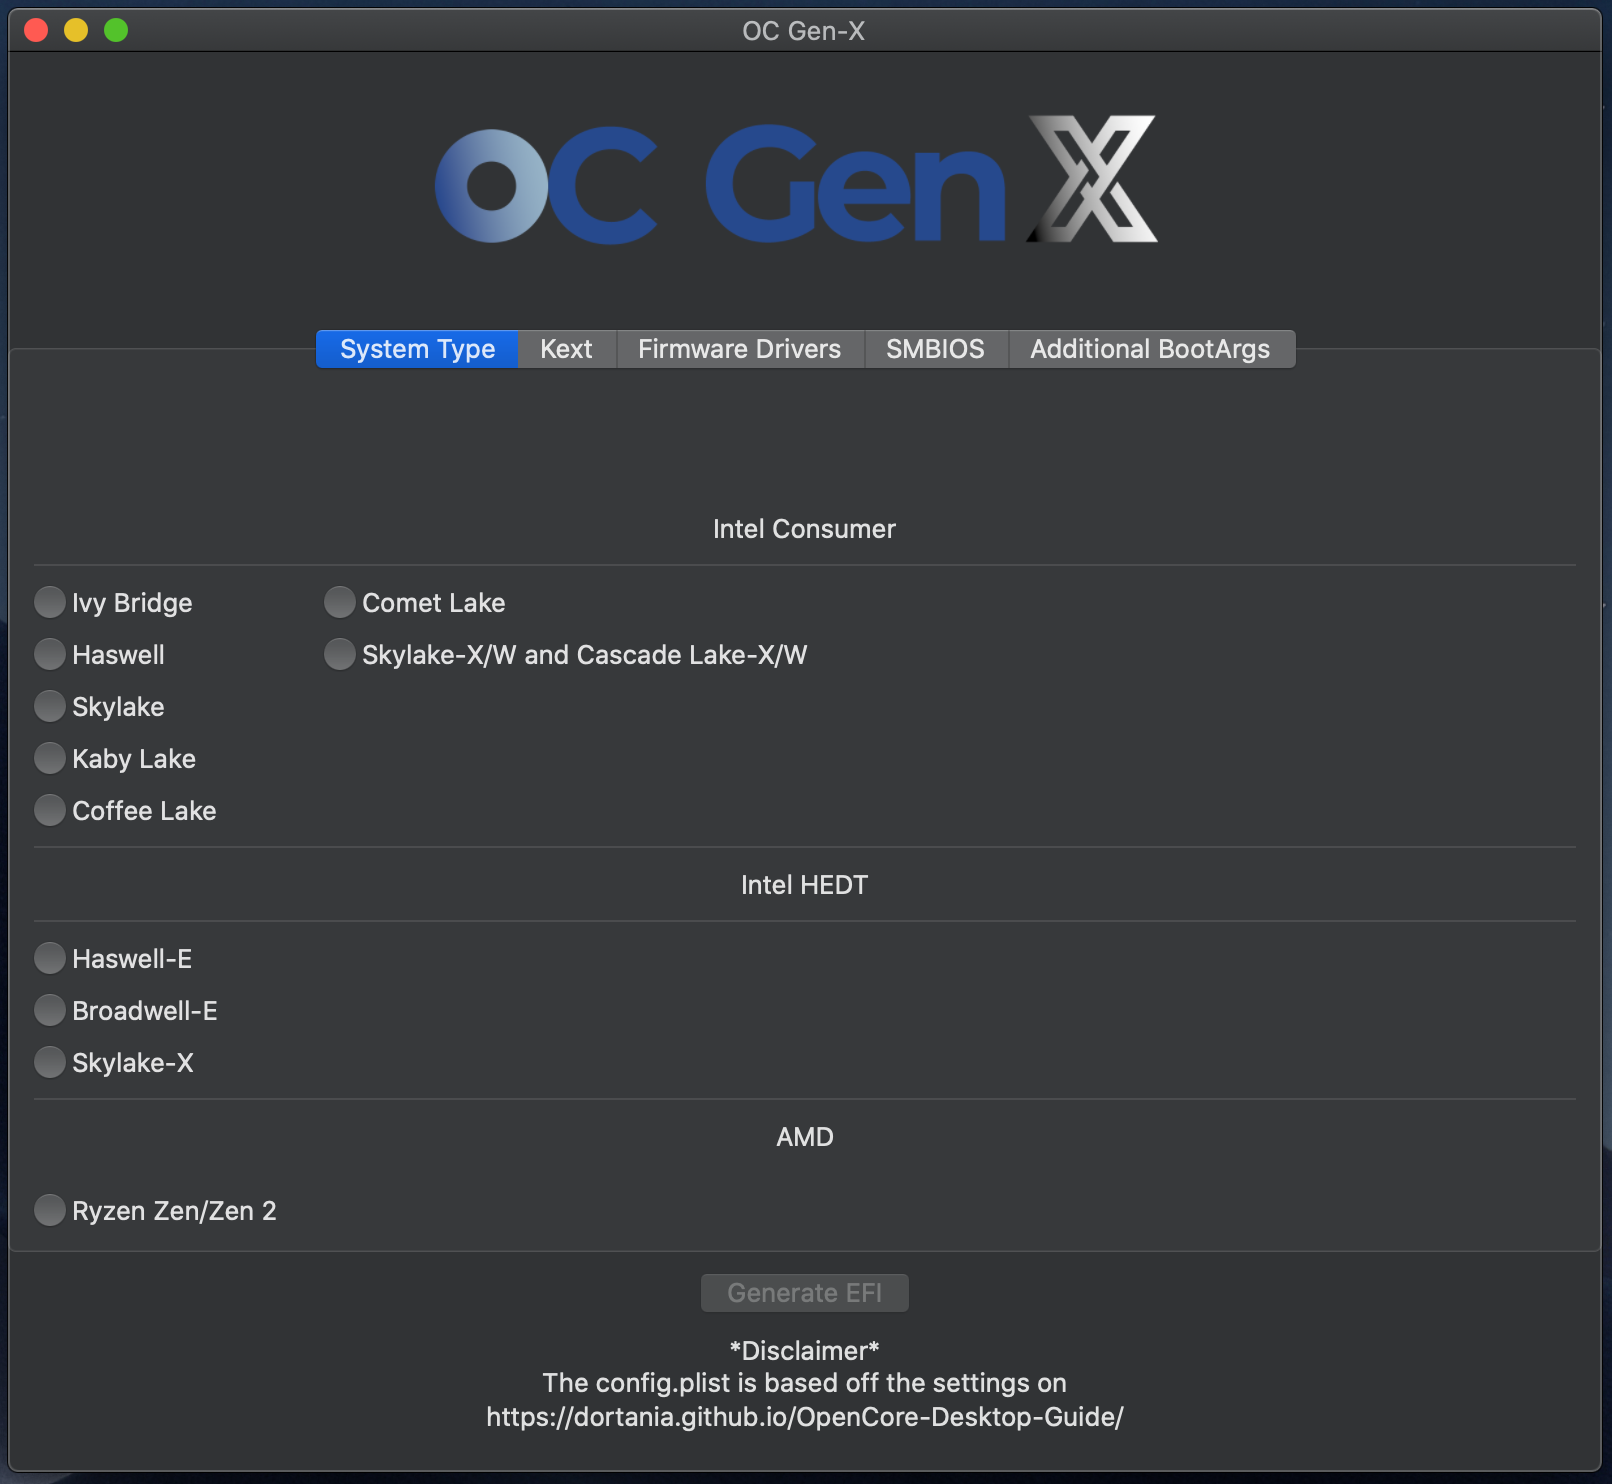Click the Intel HEDT section heading
Viewport: 1612px width, 1484px height.
point(804,885)
